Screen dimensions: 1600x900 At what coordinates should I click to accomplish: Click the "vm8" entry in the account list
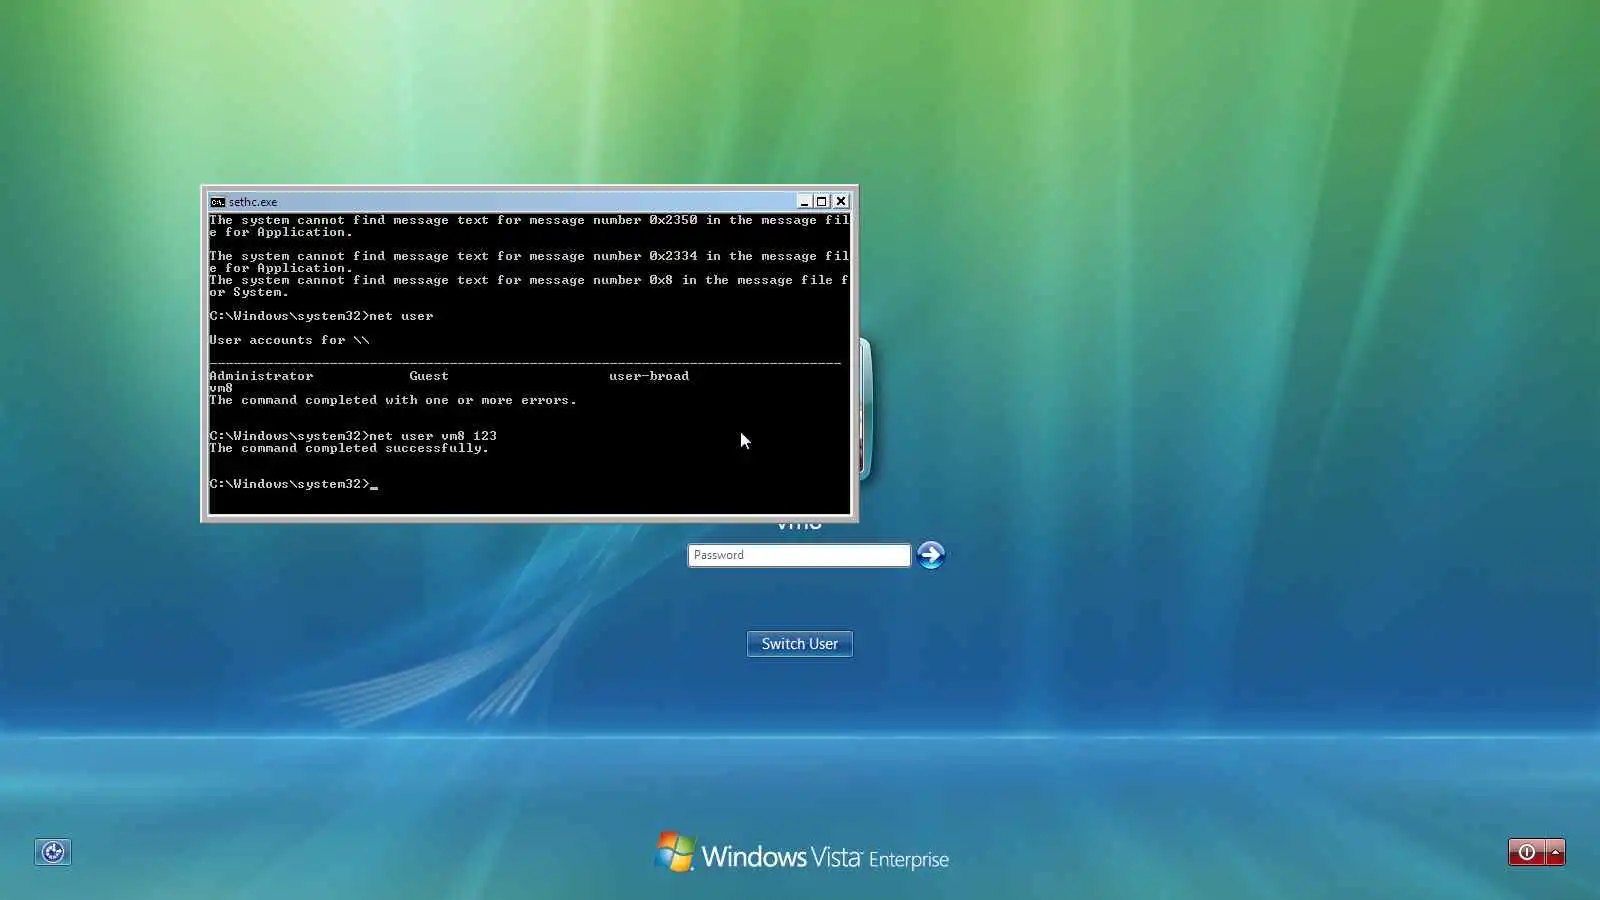coord(221,388)
